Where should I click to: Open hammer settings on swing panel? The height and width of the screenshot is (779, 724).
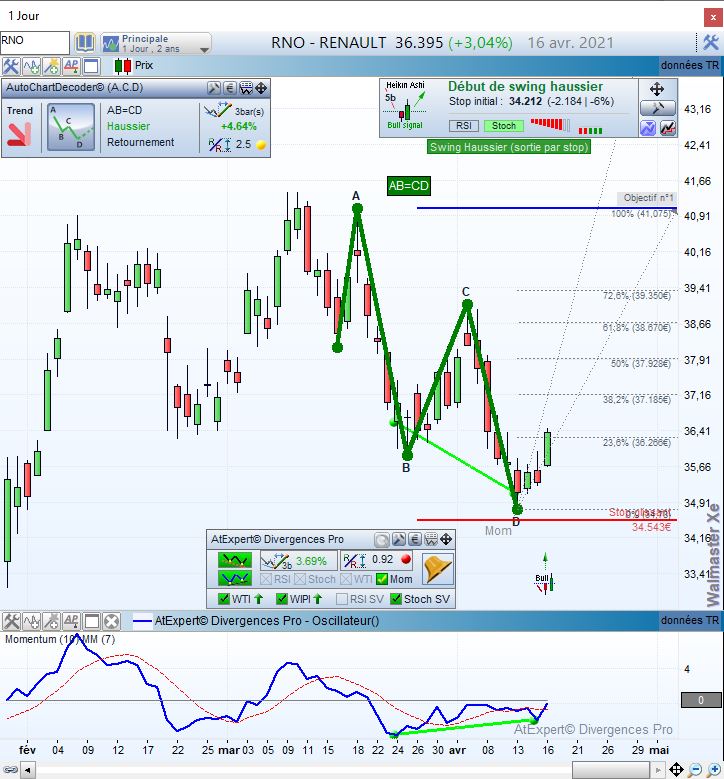click(x=657, y=108)
